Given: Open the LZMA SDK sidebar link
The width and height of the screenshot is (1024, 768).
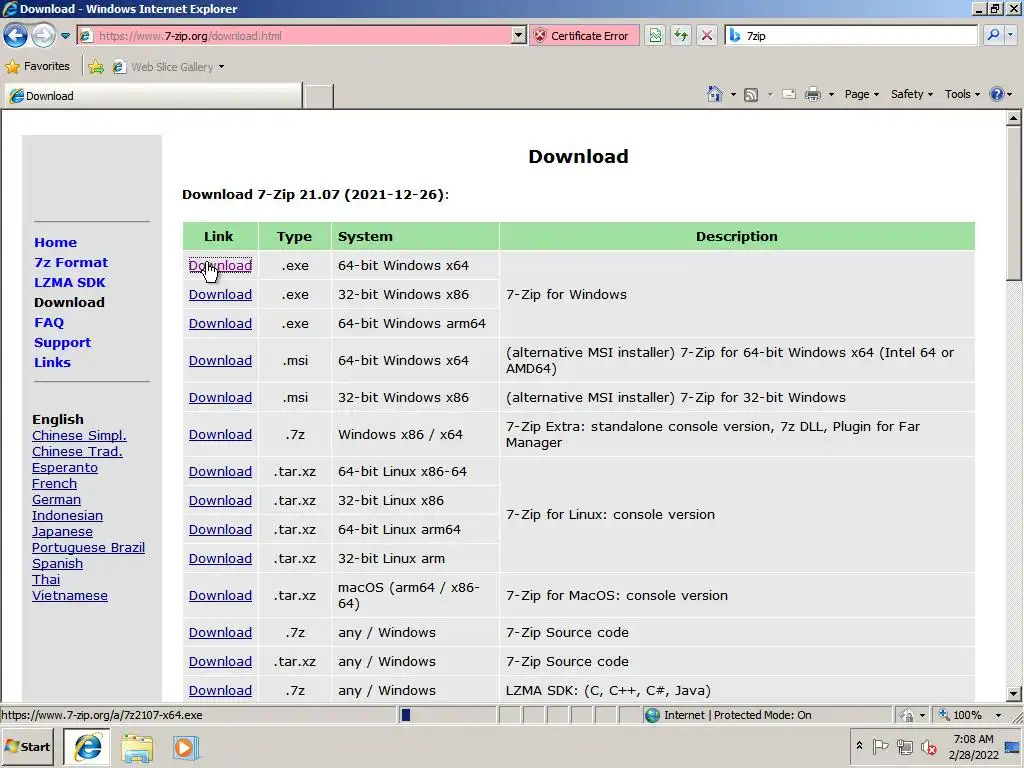Looking at the screenshot, I should (x=70, y=283).
